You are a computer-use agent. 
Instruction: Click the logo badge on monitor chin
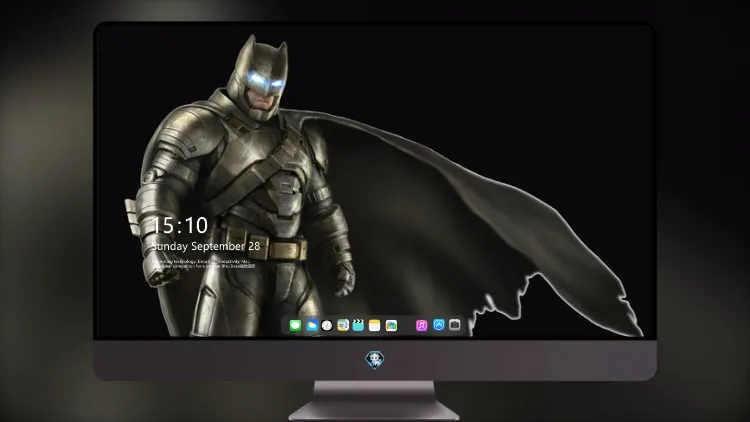pos(374,360)
